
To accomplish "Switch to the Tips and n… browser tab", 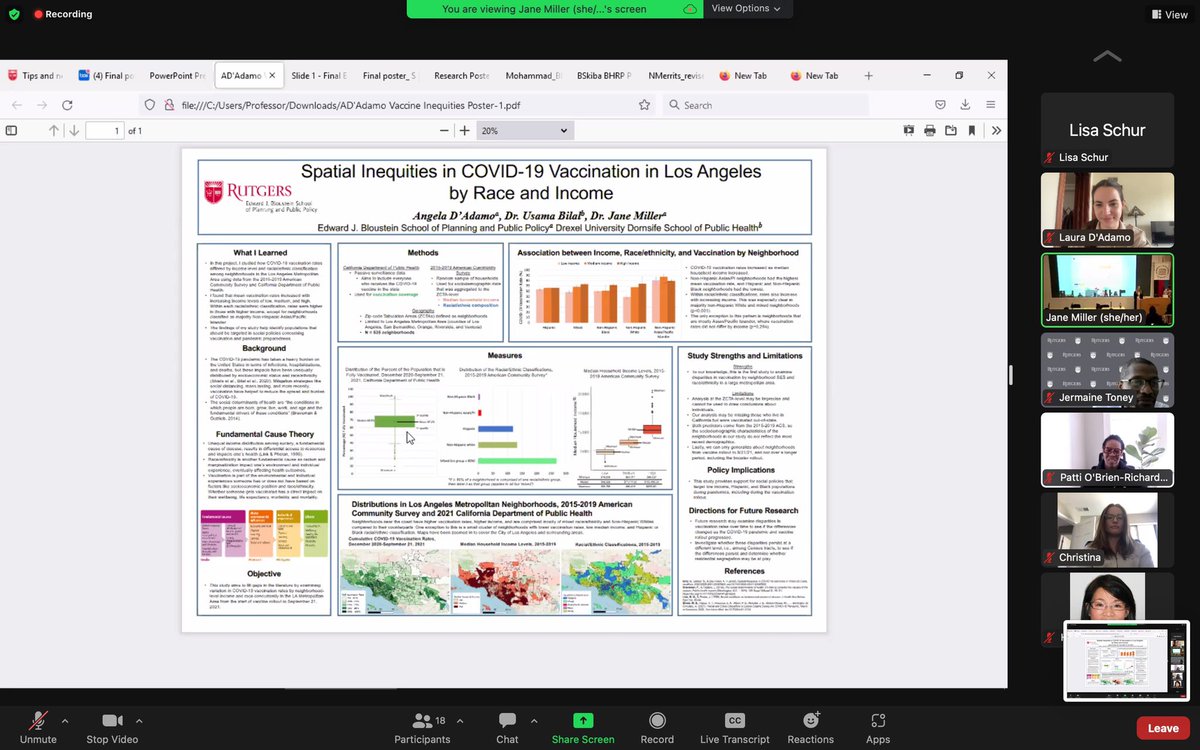I will (x=36, y=75).
